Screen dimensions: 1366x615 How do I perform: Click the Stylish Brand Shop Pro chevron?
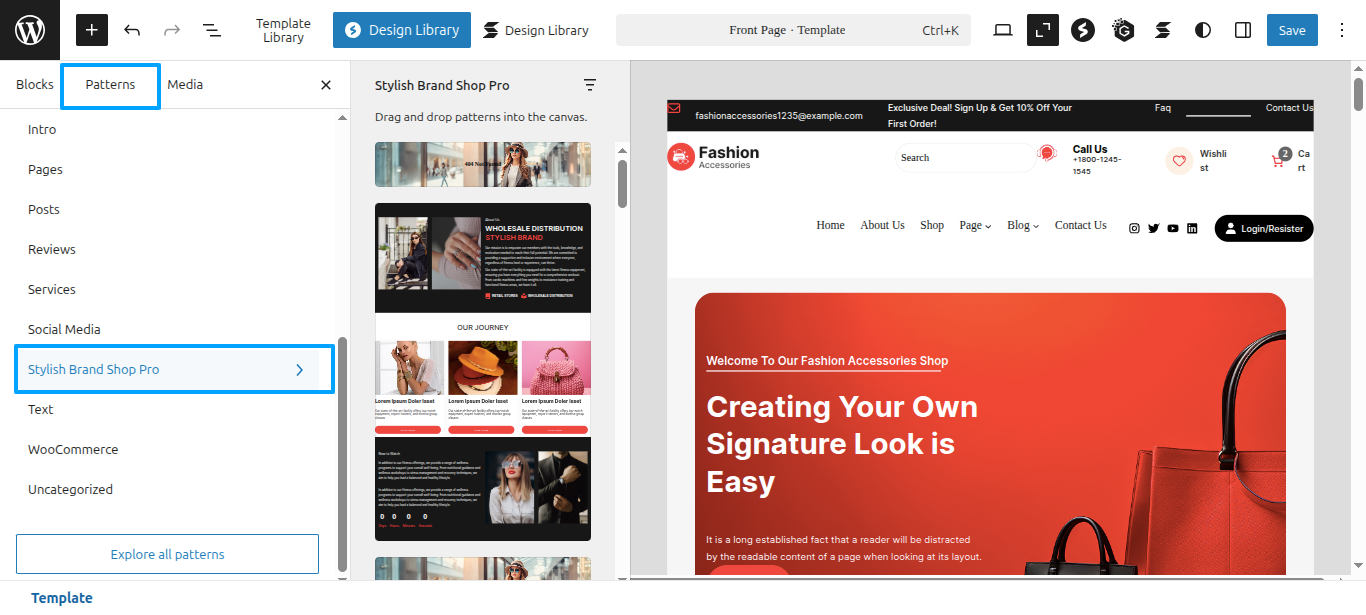(x=299, y=370)
